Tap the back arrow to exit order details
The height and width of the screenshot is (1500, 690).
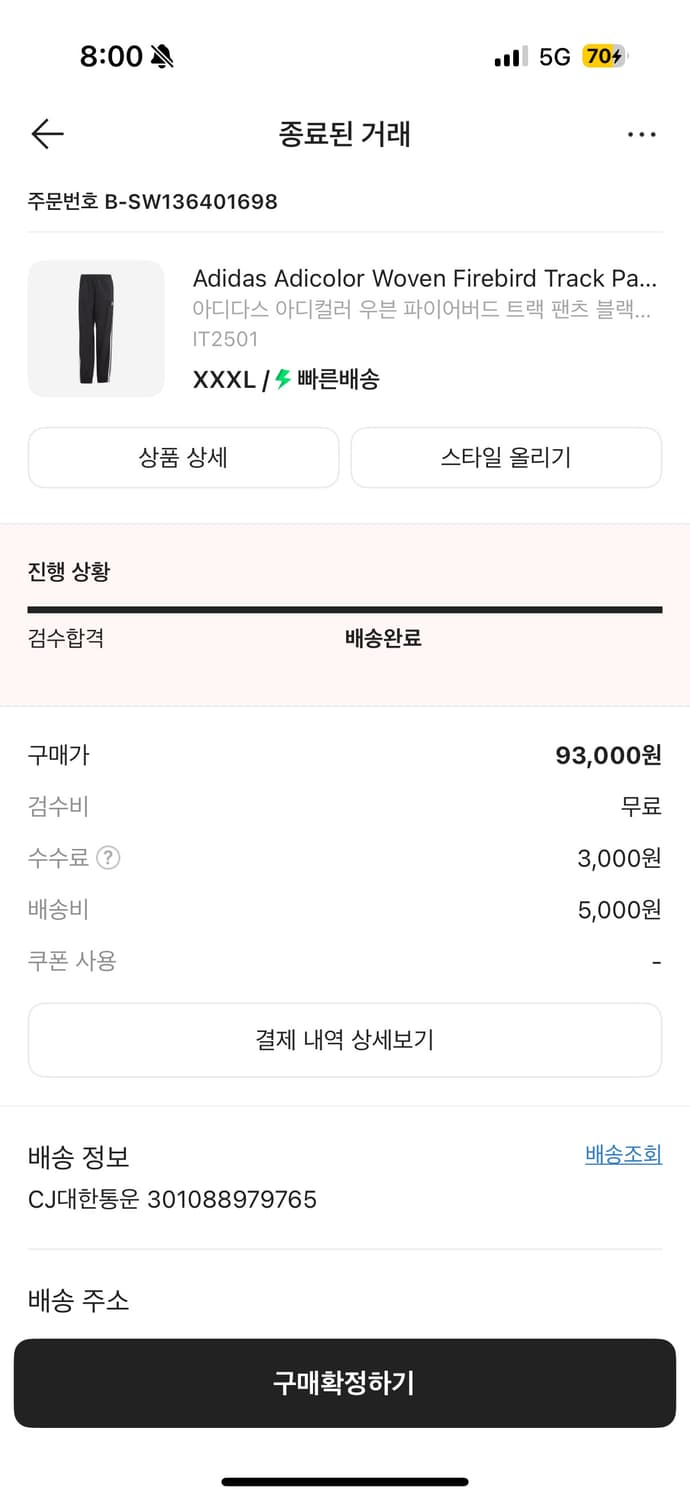point(46,133)
